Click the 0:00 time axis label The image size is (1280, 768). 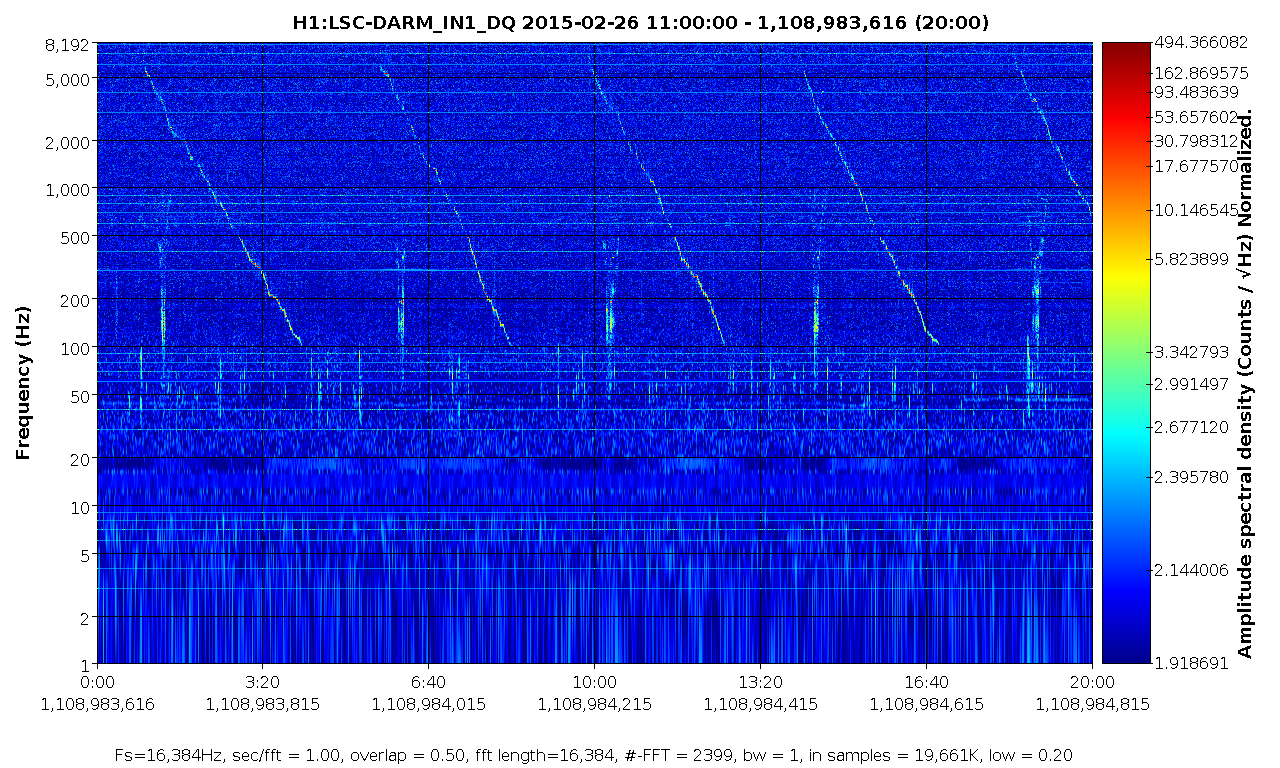(97, 683)
